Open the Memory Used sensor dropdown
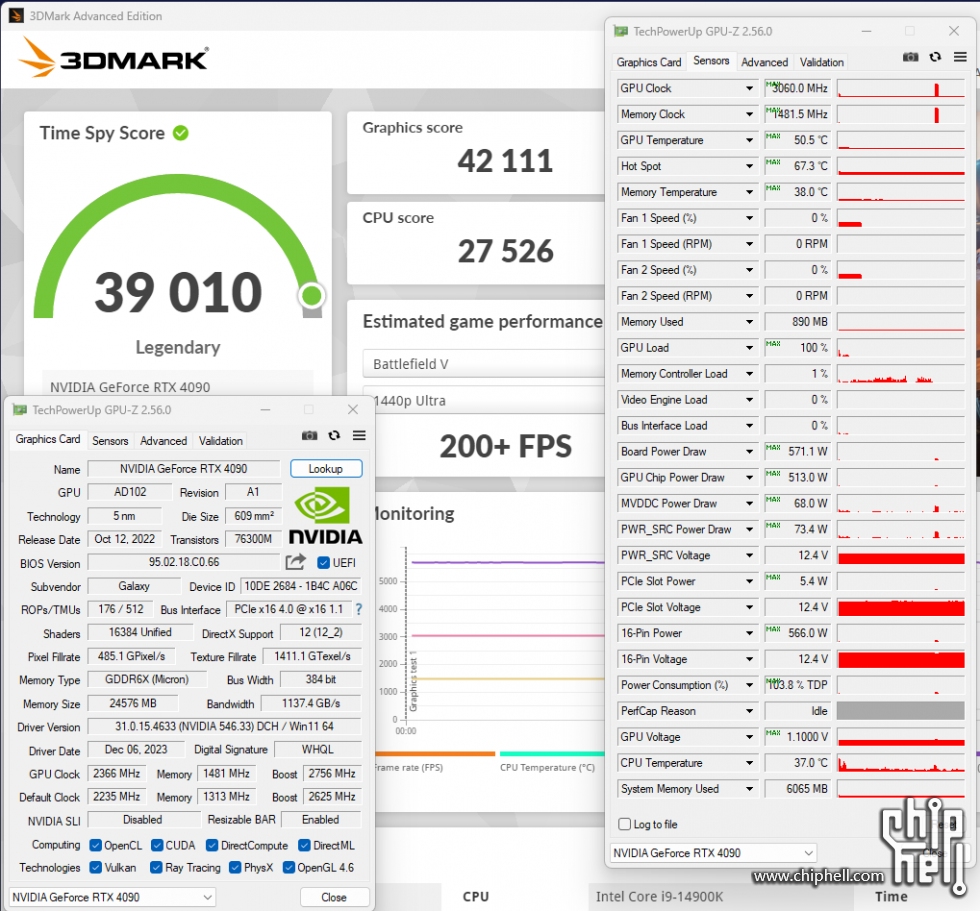Image resolution: width=980 pixels, height=911 pixels. [749, 322]
